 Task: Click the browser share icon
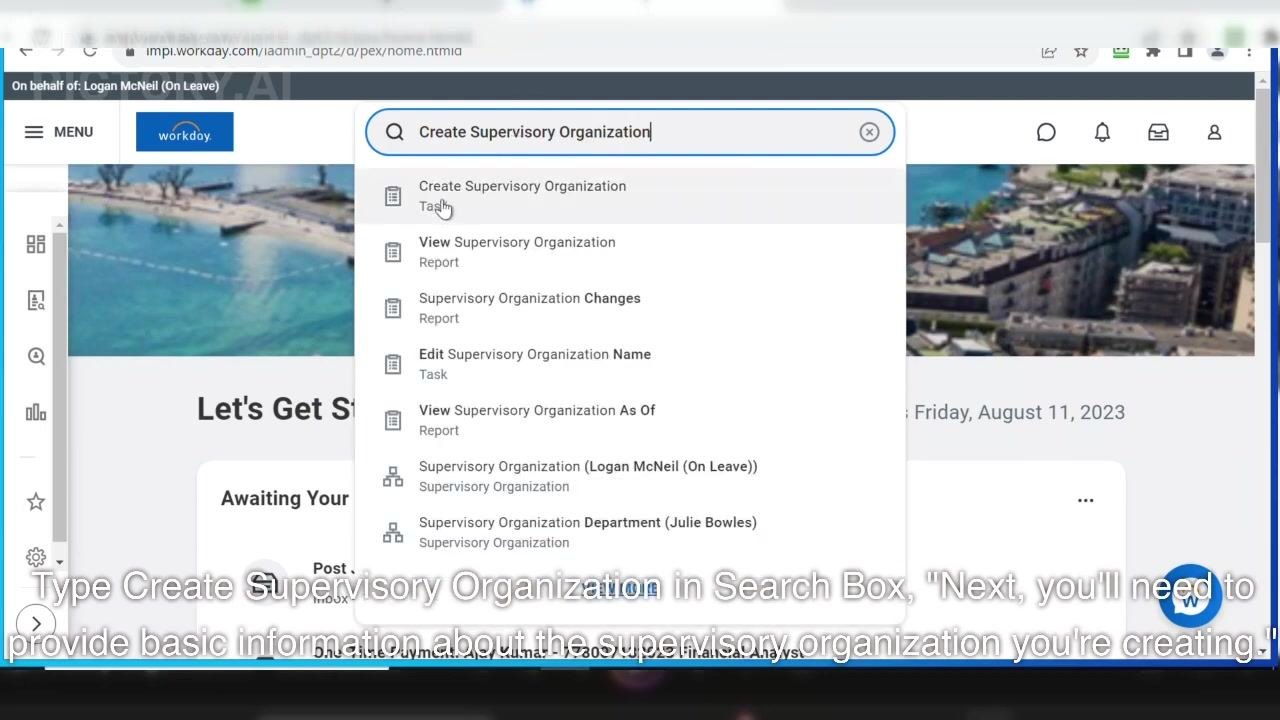coord(1048,51)
